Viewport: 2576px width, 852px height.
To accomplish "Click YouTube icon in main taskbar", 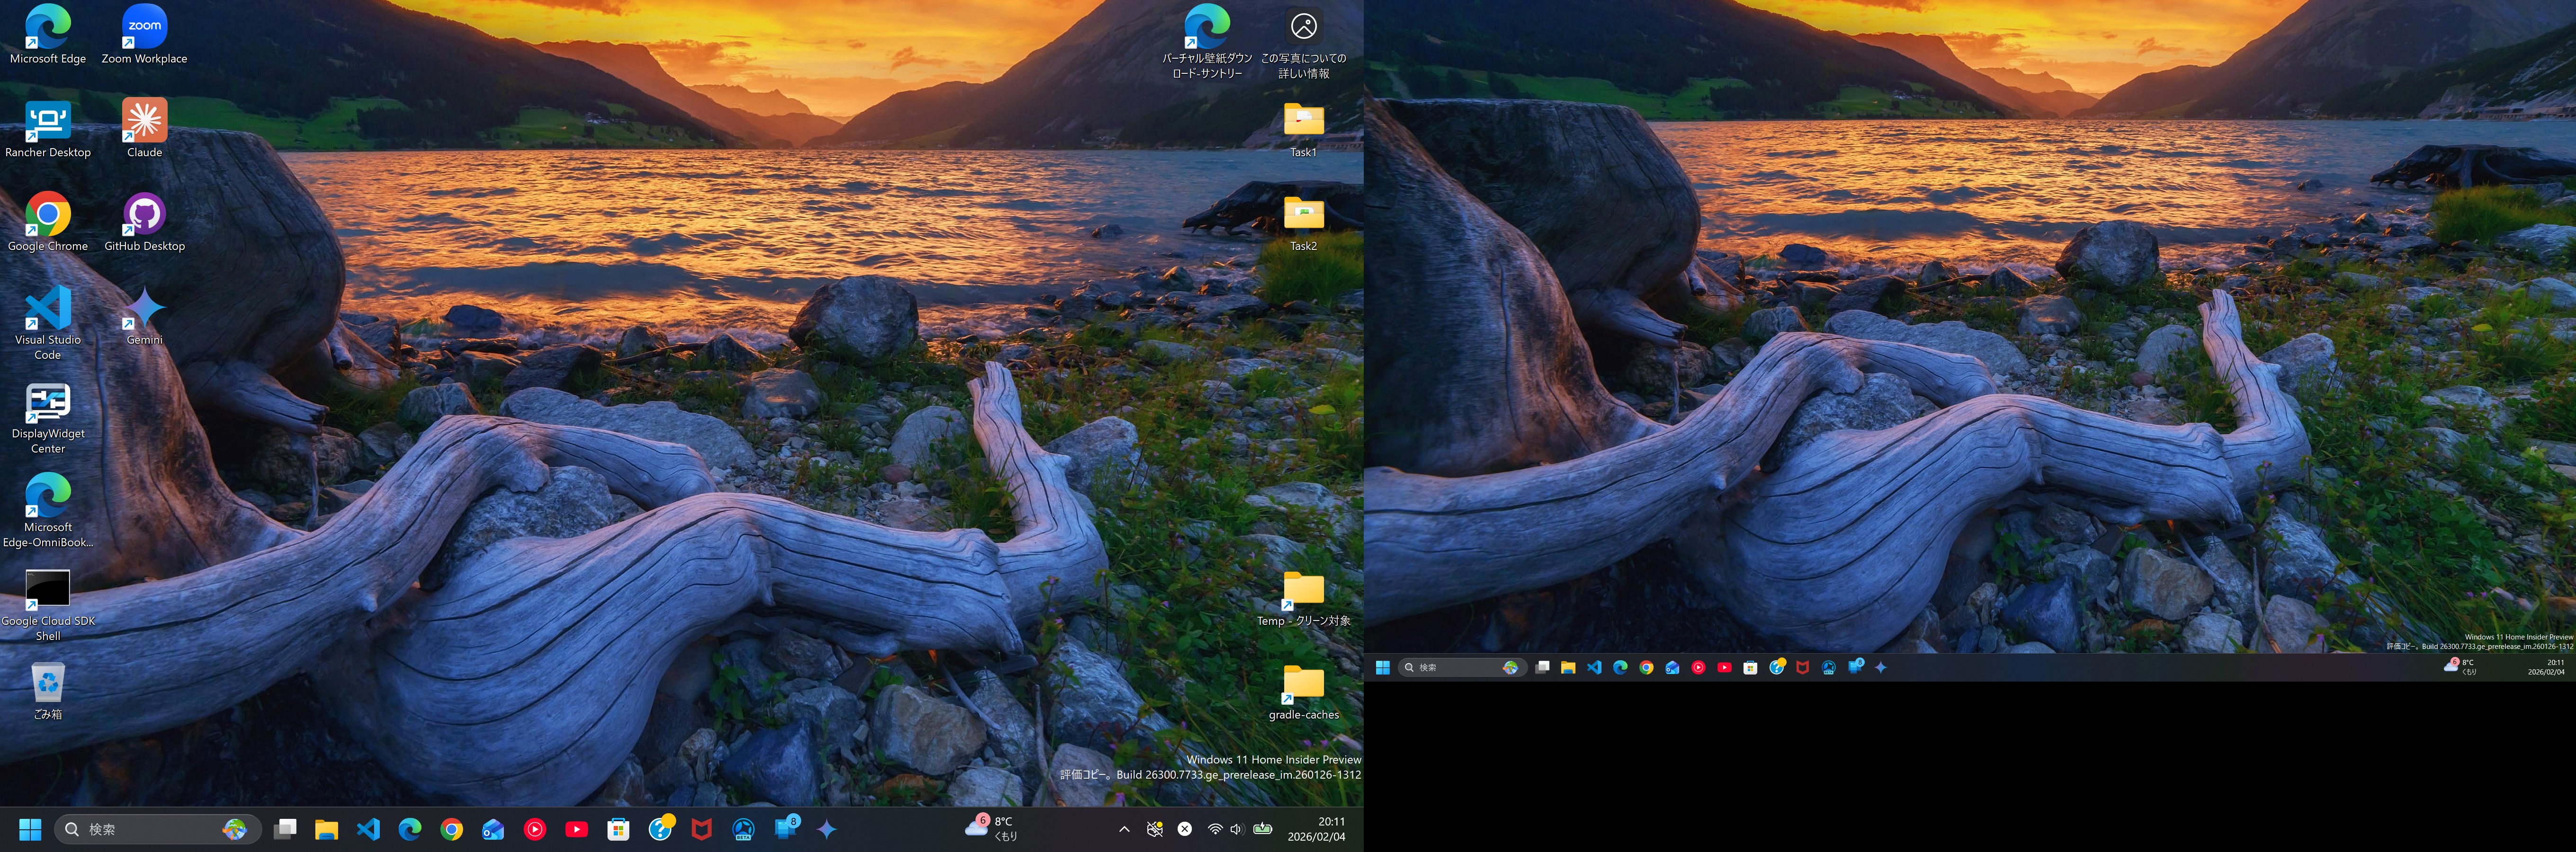I will tap(576, 829).
